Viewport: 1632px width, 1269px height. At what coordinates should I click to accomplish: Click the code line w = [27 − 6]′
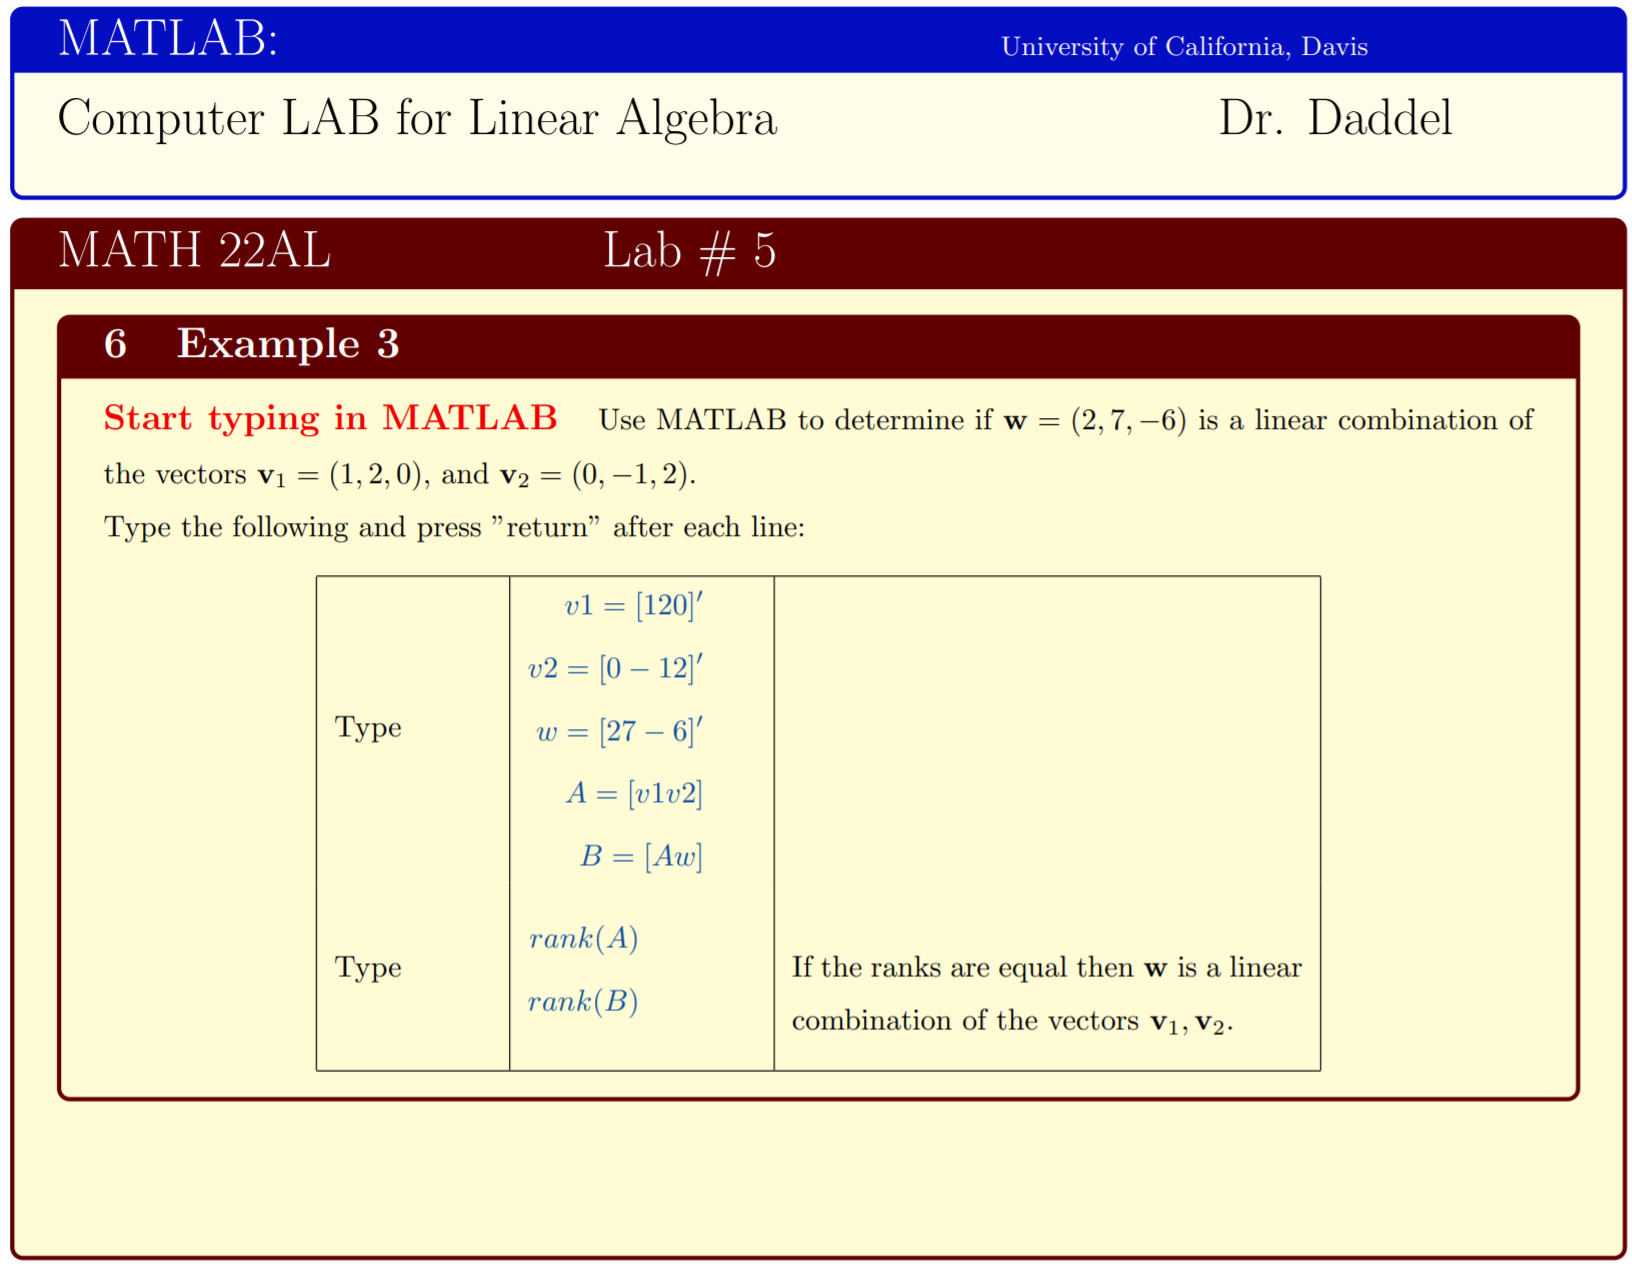pos(620,731)
